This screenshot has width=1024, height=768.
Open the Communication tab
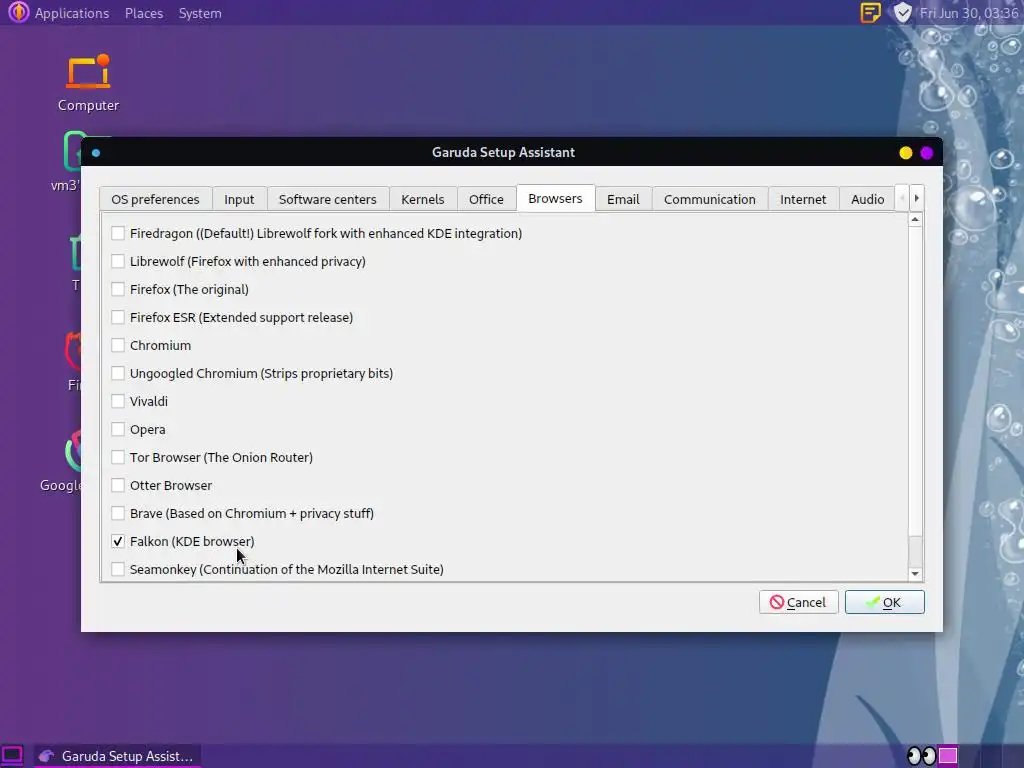pos(710,199)
